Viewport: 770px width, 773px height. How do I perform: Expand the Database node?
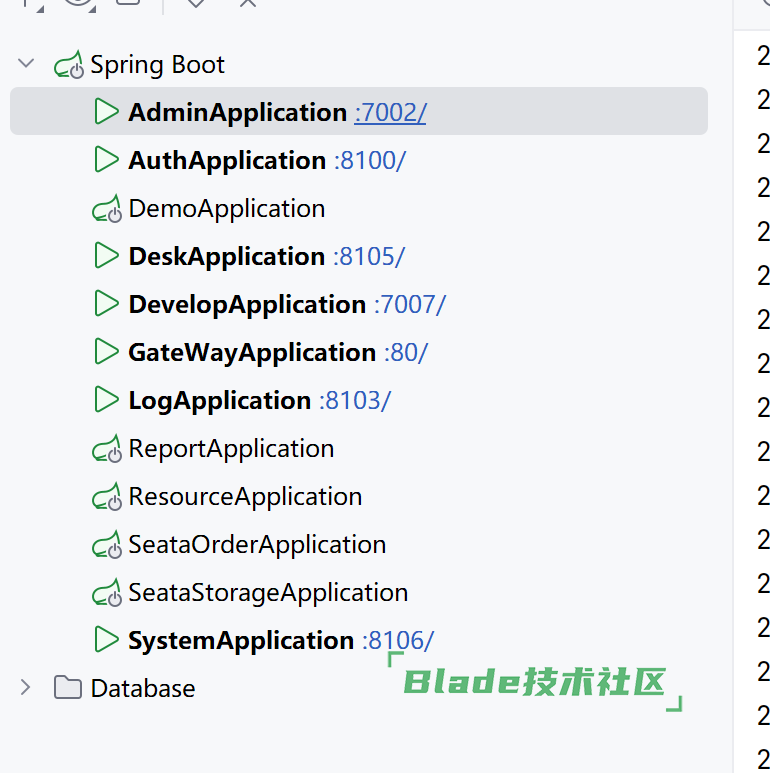[26, 688]
